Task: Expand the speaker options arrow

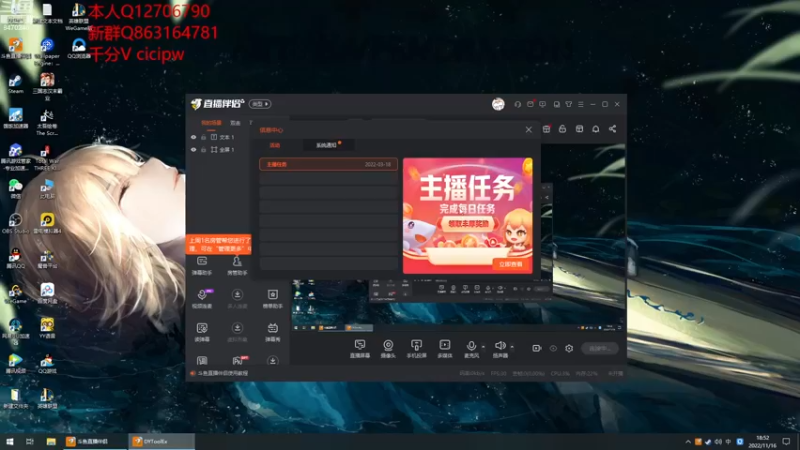Action: click(x=512, y=347)
